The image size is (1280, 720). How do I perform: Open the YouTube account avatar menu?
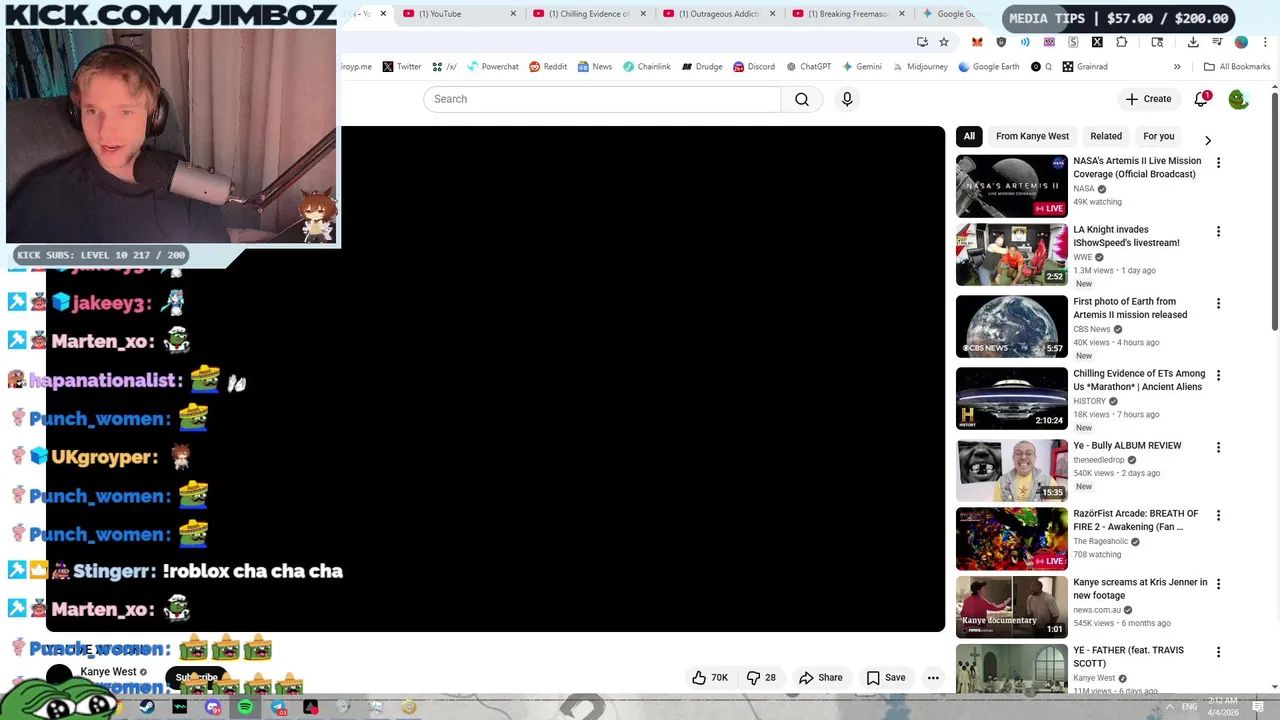[1239, 99]
